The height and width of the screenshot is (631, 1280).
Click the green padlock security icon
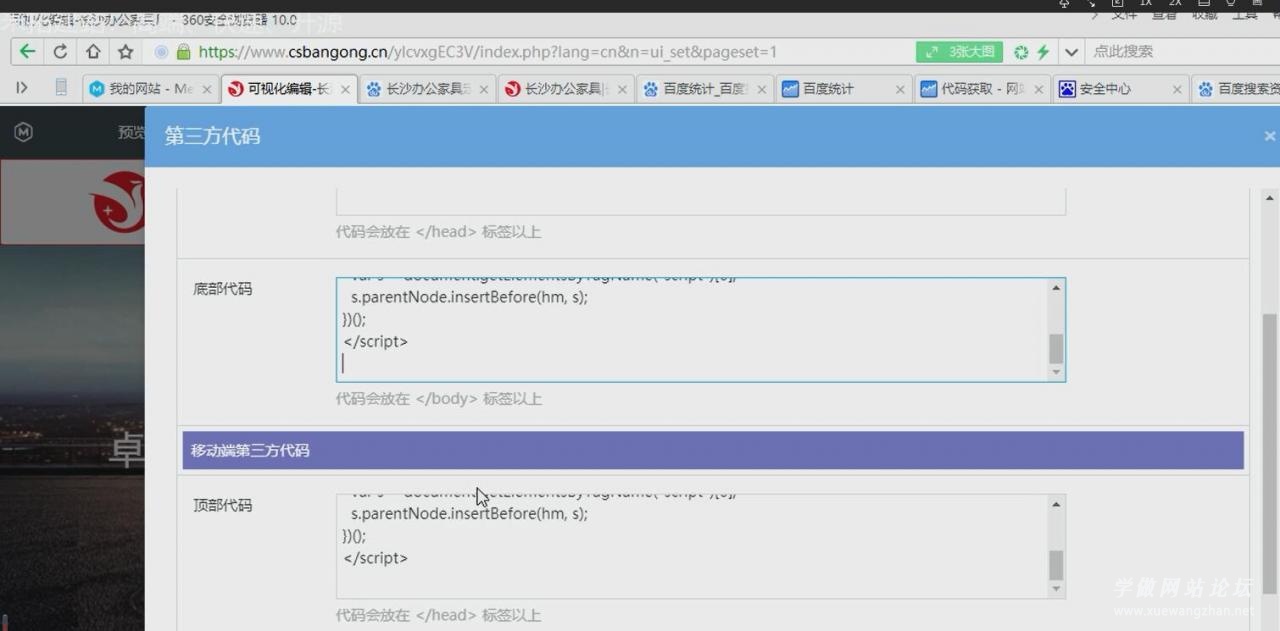coord(183,52)
